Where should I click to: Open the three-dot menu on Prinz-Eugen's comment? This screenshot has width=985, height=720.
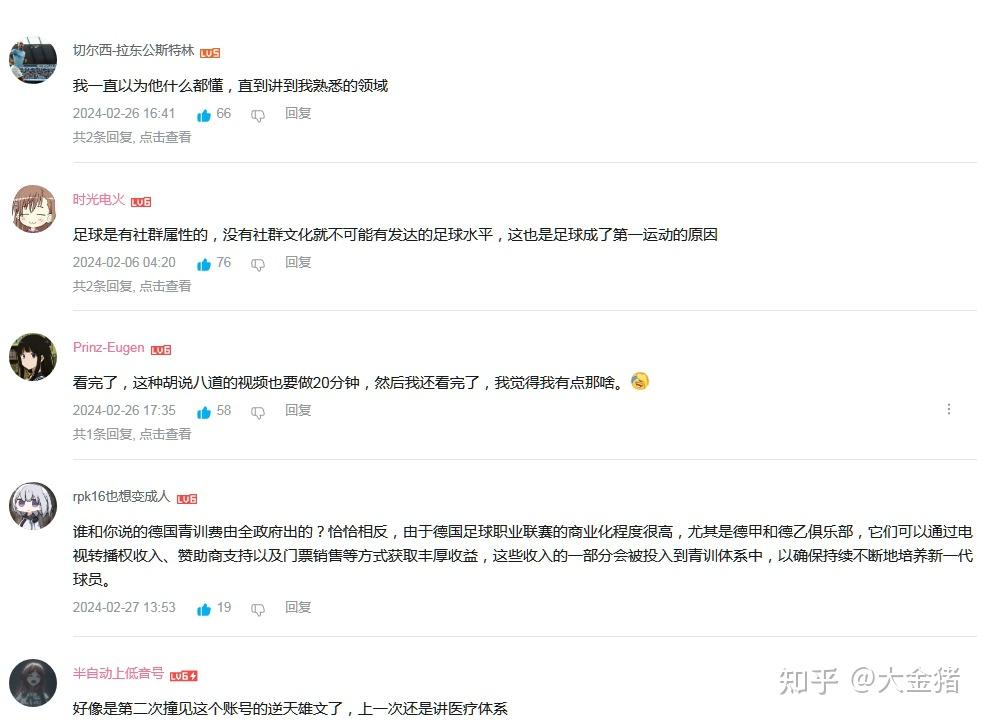pos(949,410)
